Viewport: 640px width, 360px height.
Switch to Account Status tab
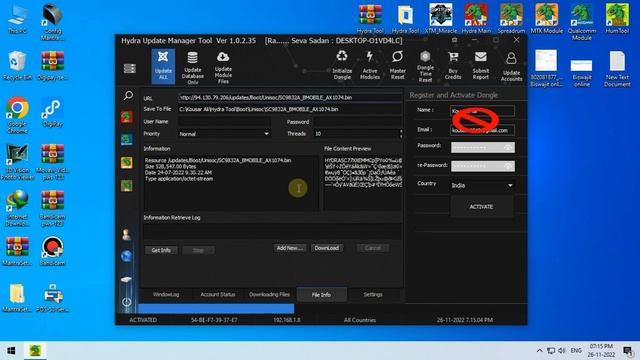218,294
